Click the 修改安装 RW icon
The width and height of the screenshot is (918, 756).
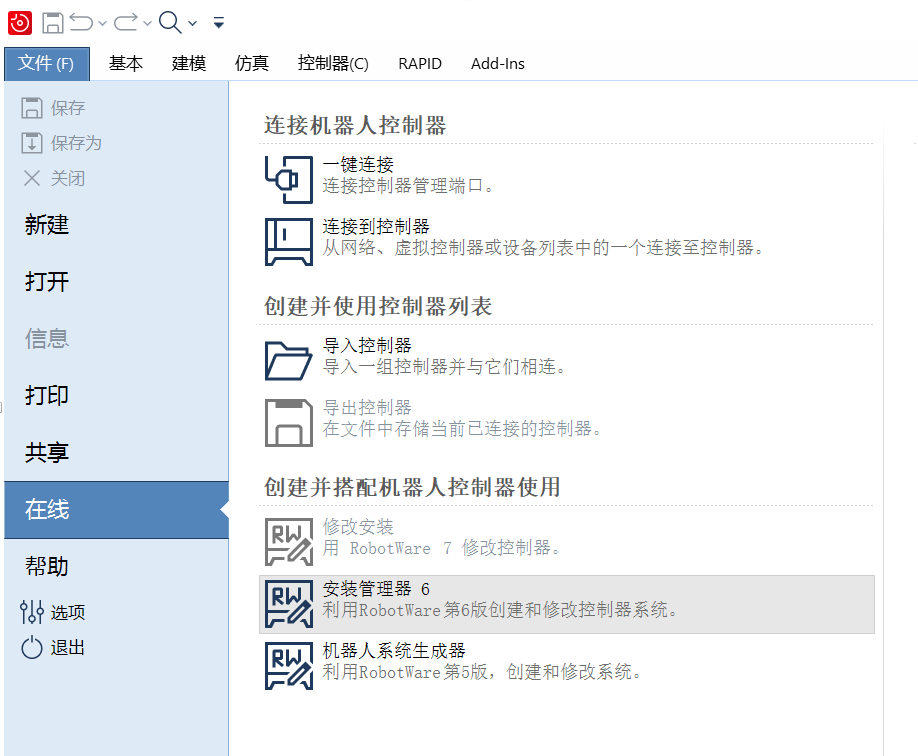(289, 542)
